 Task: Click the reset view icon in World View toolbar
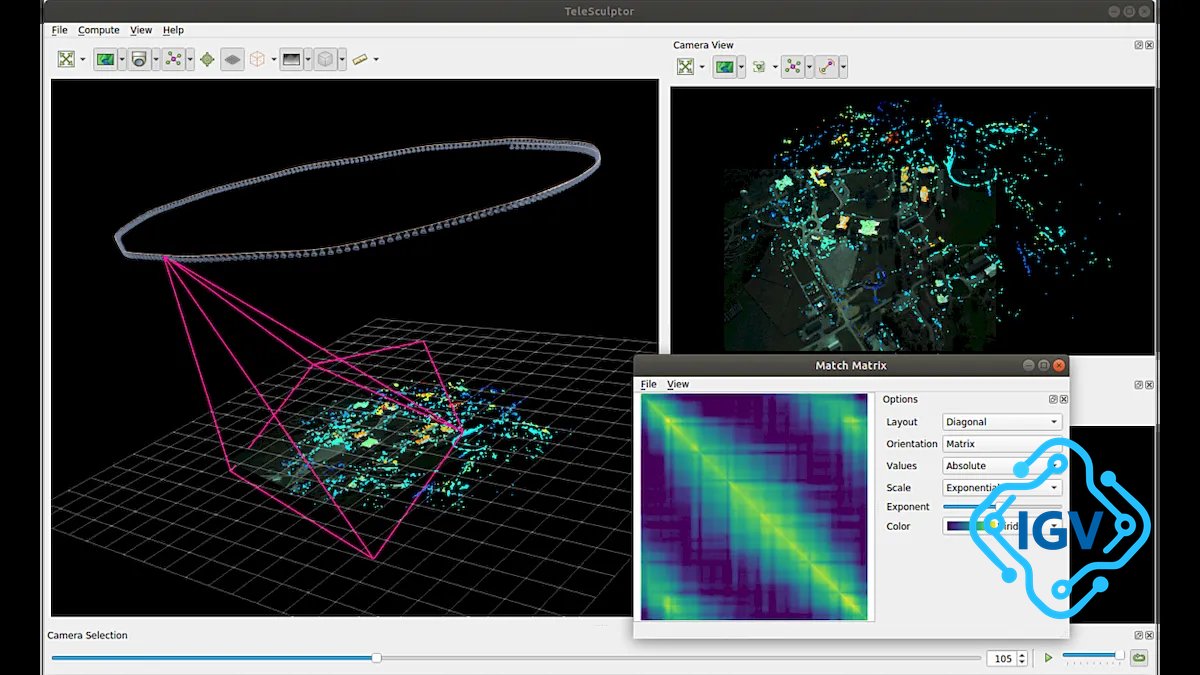click(x=66, y=59)
